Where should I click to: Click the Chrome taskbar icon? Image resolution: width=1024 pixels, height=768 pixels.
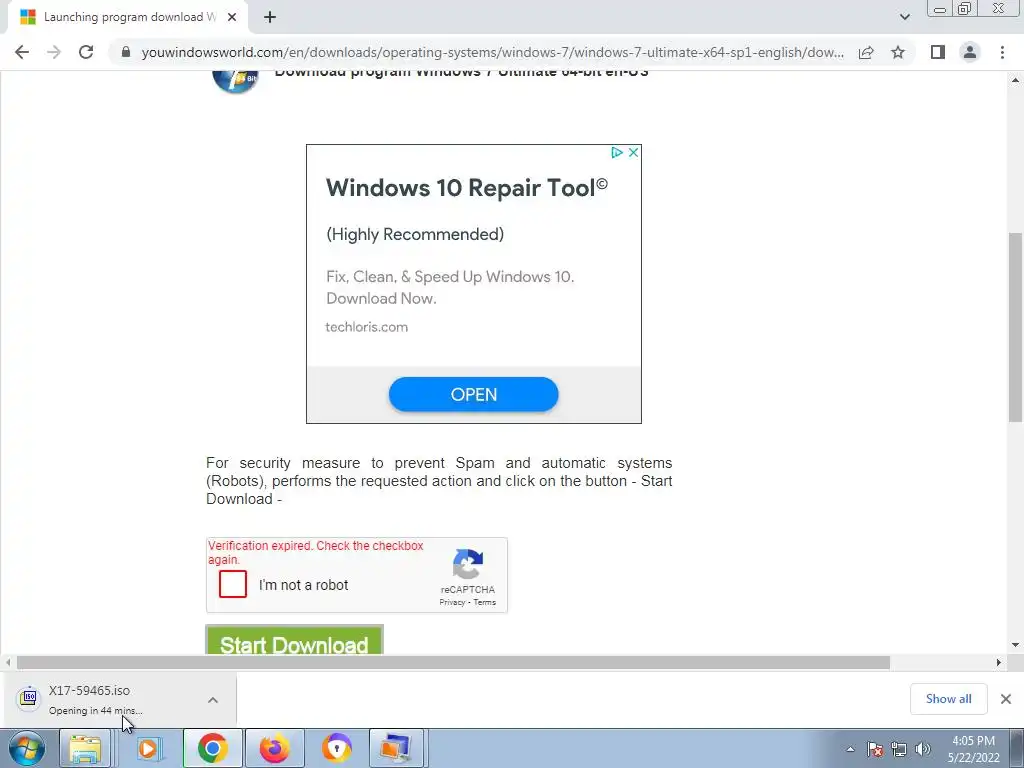point(212,748)
